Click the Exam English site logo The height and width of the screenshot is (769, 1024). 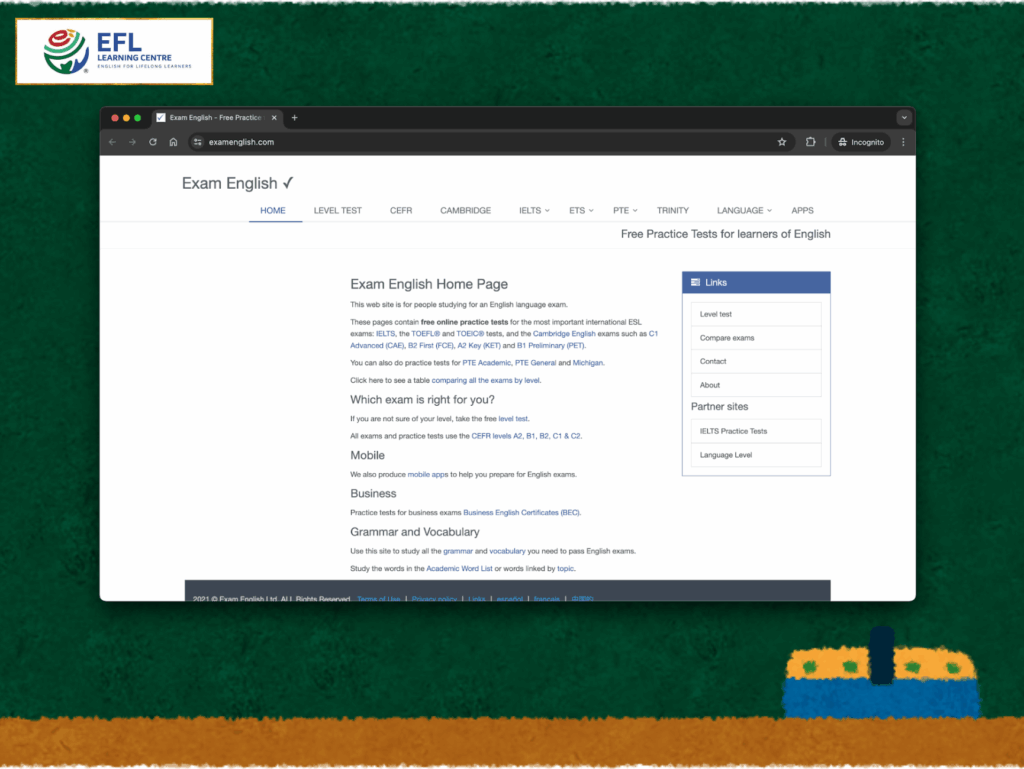pos(238,183)
